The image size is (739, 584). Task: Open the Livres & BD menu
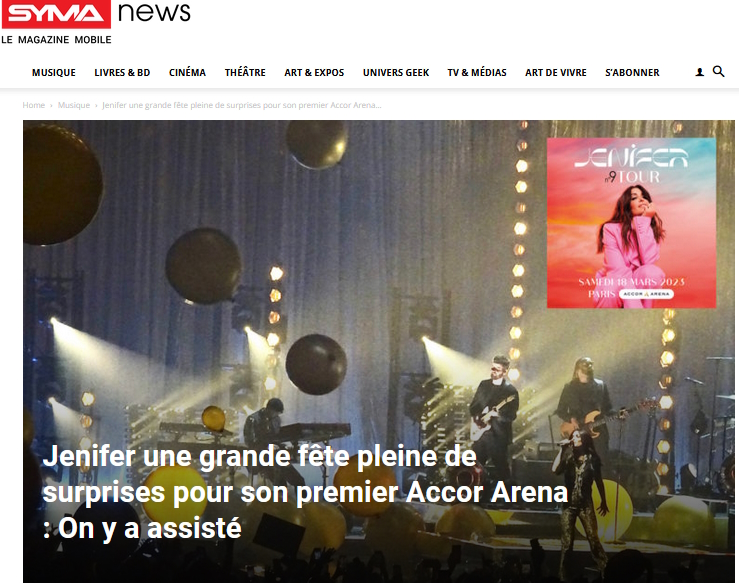(122, 73)
